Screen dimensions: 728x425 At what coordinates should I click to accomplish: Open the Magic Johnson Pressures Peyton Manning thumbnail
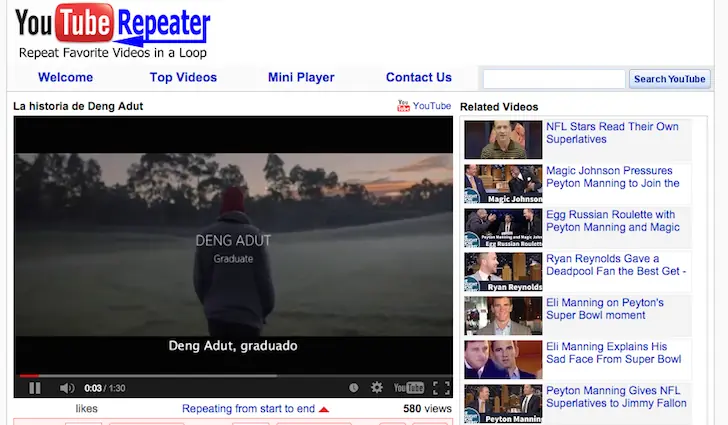tap(503, 184)
